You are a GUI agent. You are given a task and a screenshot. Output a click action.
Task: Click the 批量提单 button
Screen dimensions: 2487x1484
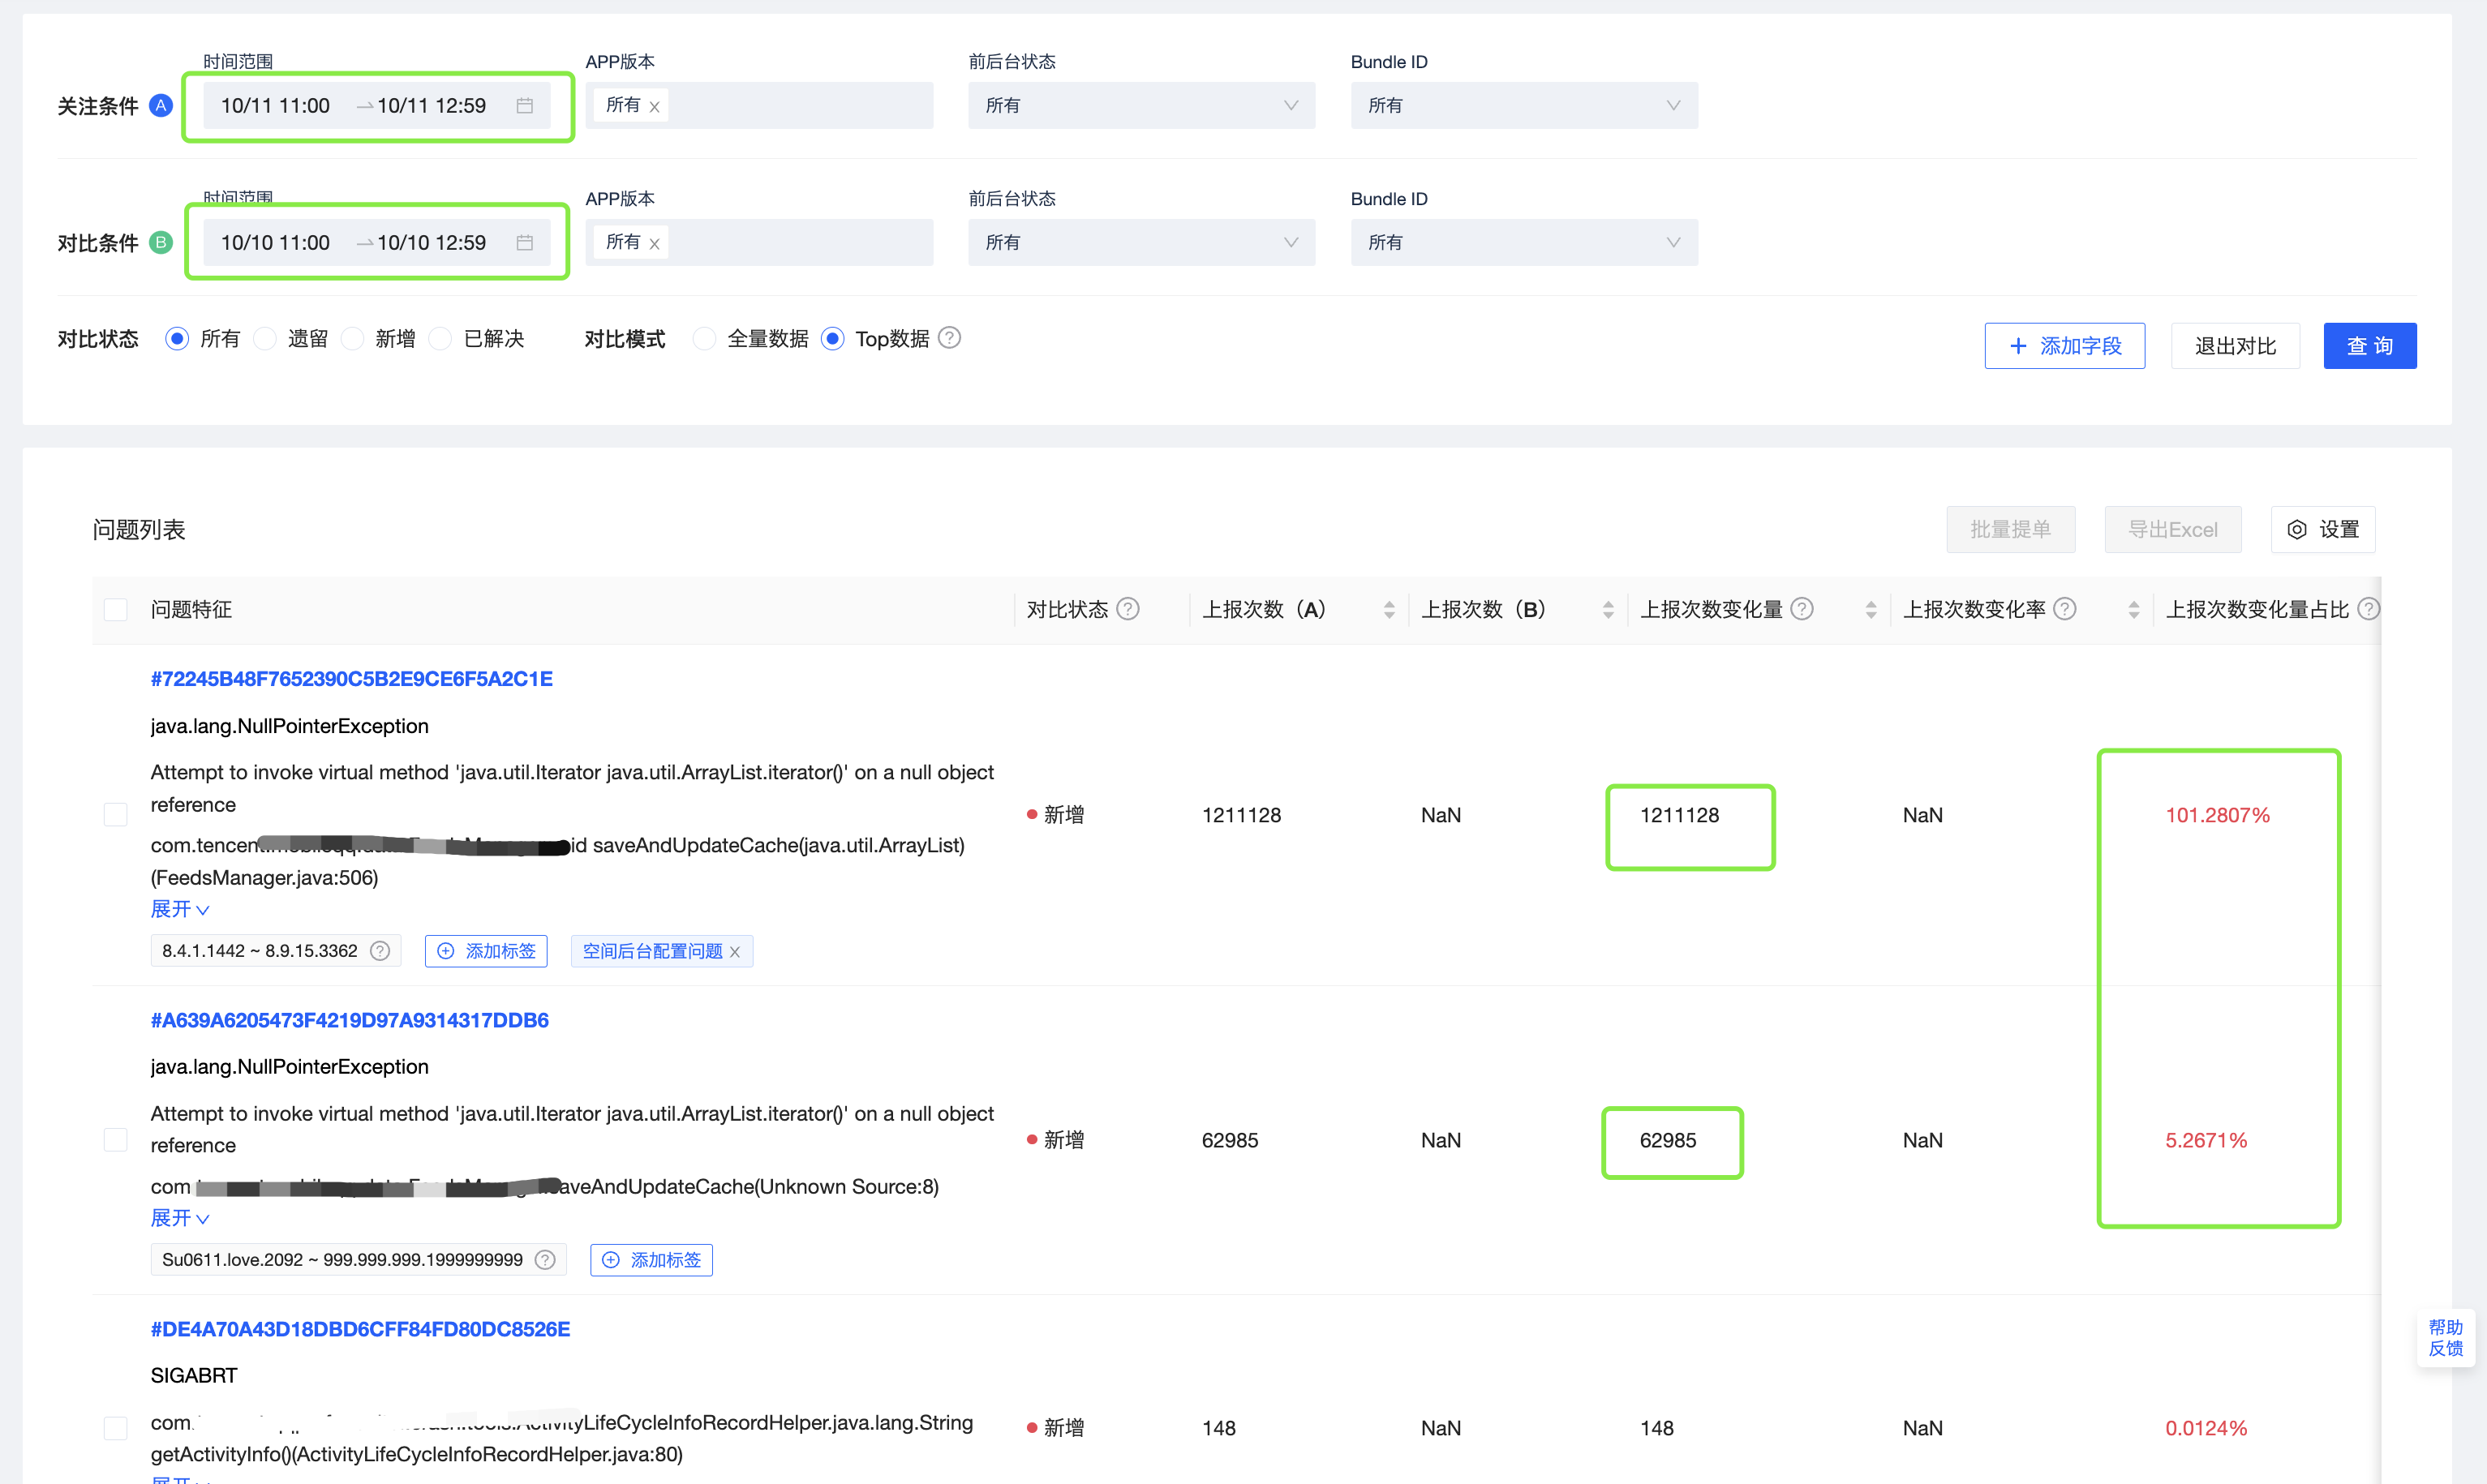point(2010,530)
